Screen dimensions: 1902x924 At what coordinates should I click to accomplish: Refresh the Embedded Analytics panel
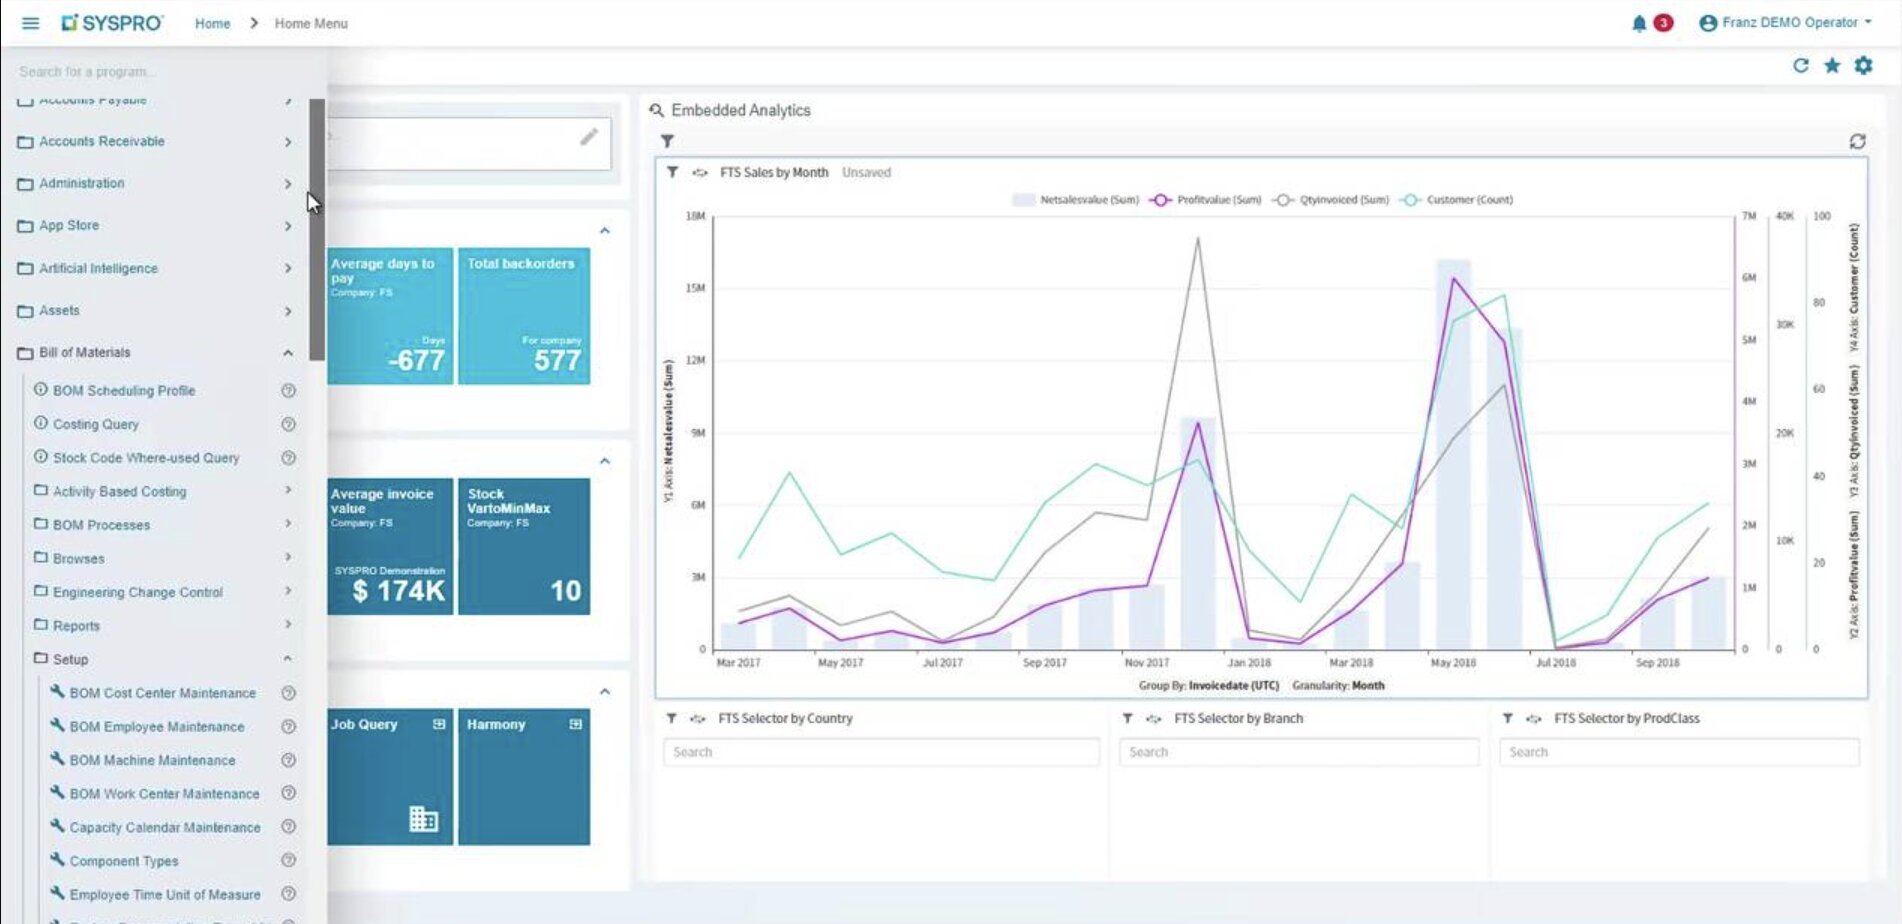(x=1857, y=142)
